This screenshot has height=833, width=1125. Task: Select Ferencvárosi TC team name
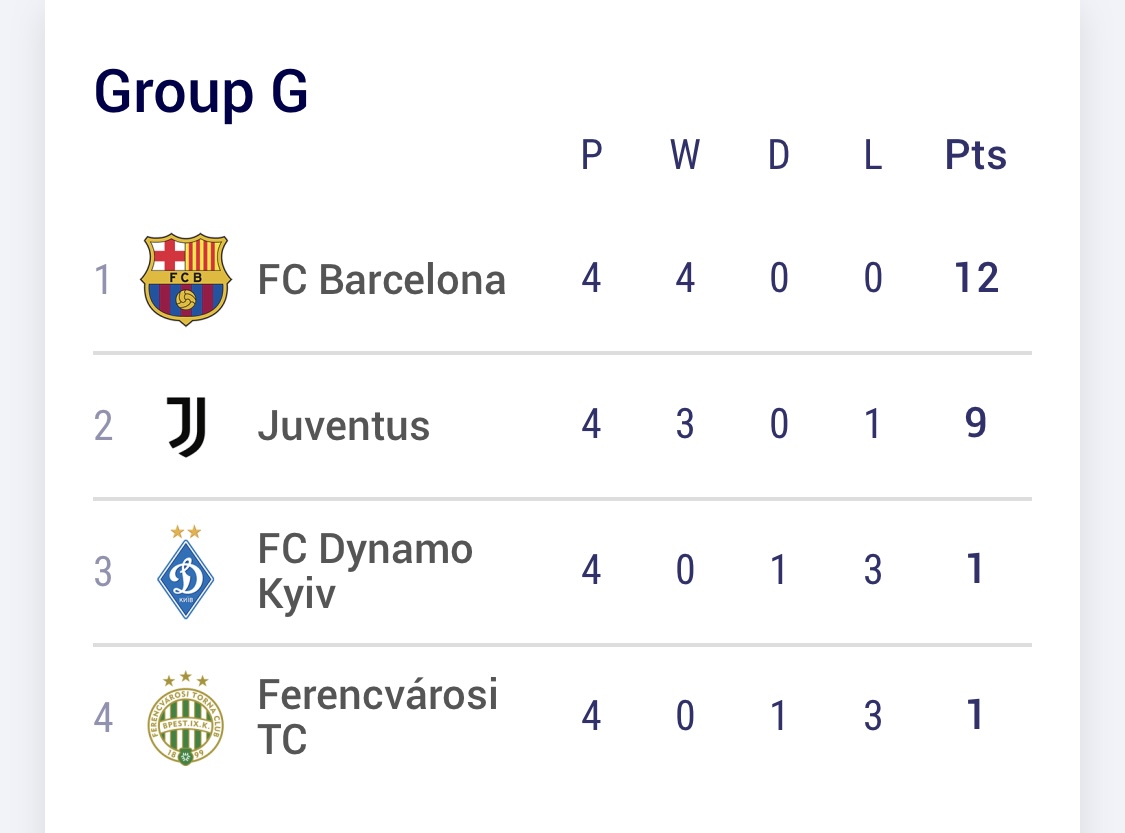point(377,717)
